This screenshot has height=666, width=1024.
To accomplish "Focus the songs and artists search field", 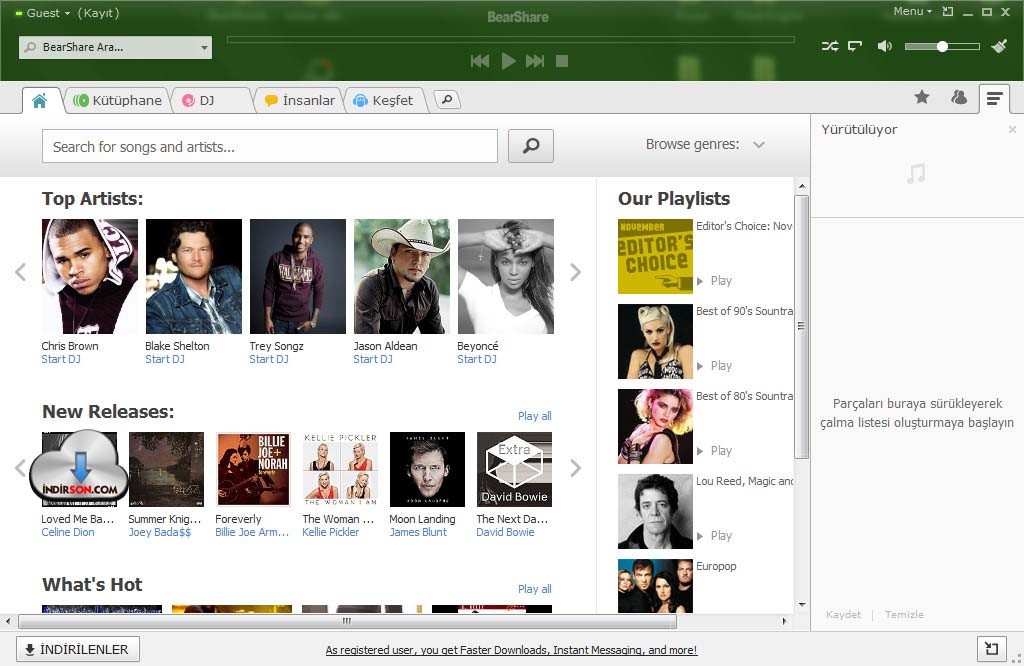I will [x=270, y=146].
